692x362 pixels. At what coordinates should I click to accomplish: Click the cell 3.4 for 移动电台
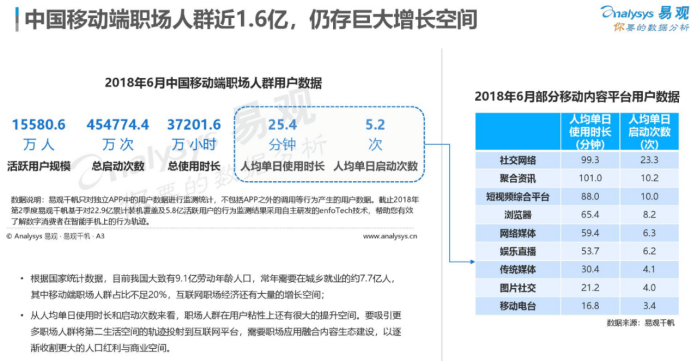[x=649, y=305]
